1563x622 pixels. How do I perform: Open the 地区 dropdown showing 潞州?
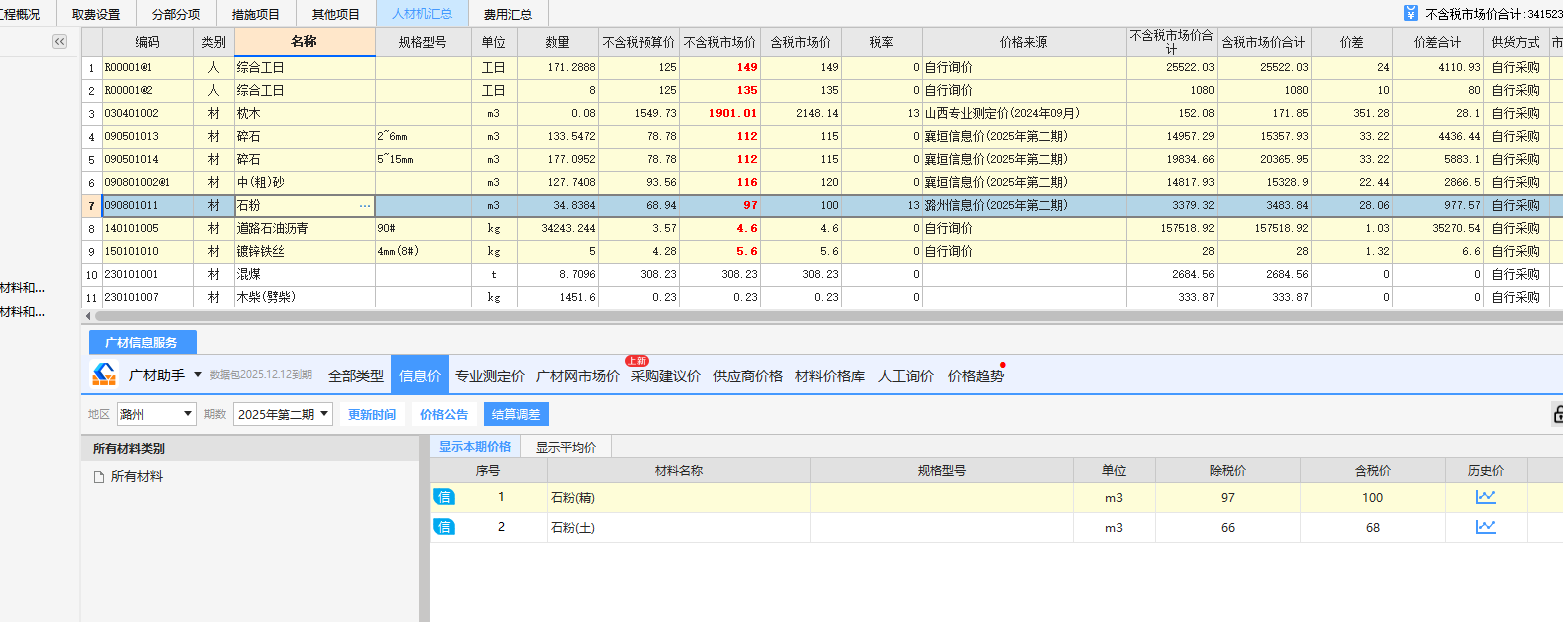pos(156,414)
